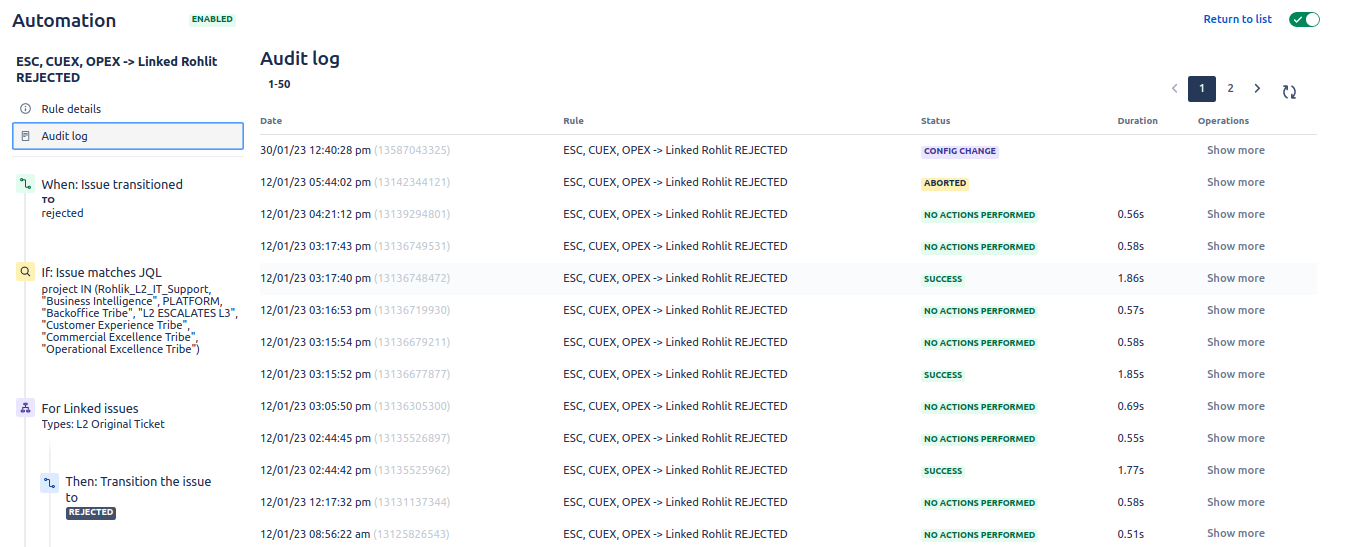Expand Show more for 12/01/23 02:44:42 pm entry

click(1235, 470)
